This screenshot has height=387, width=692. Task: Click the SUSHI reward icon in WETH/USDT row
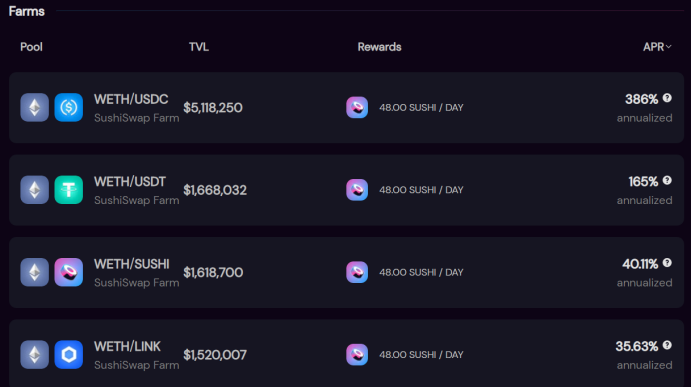coord(357,190)
